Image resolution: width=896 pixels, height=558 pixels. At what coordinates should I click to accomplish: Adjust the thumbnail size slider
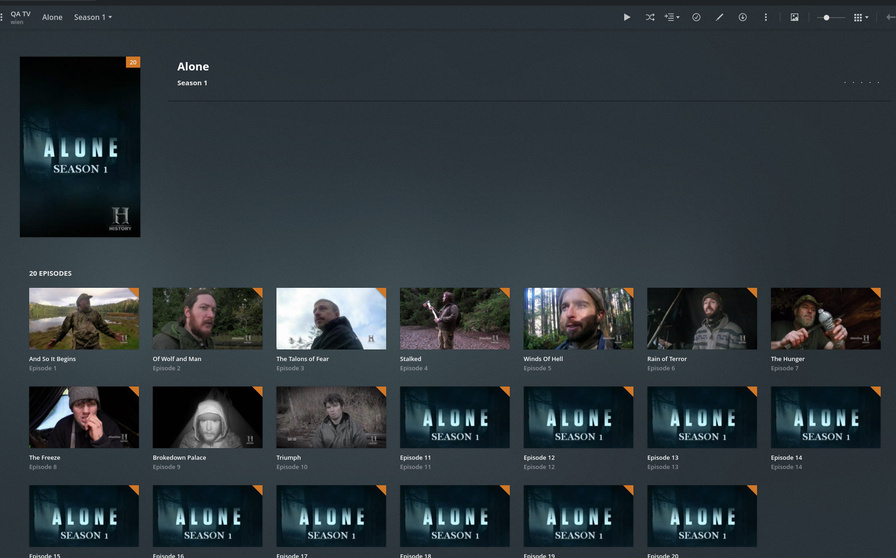pos(830,18)
